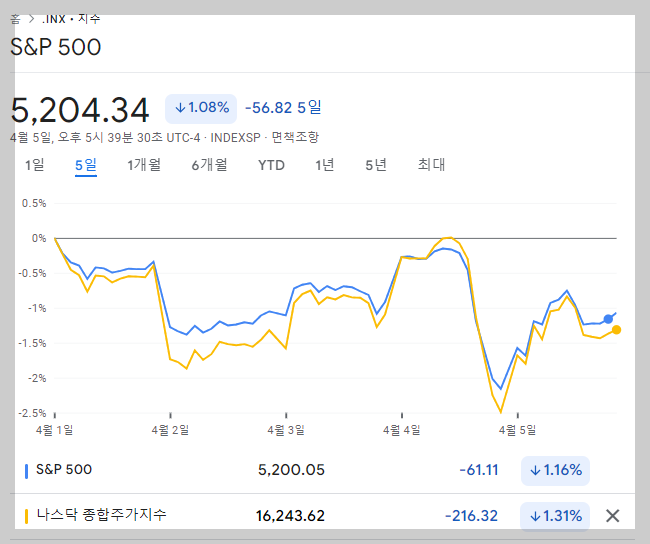Click the 4월 4일 axis date label
Viewport: 650px width, 544px height.
[401, 430]
